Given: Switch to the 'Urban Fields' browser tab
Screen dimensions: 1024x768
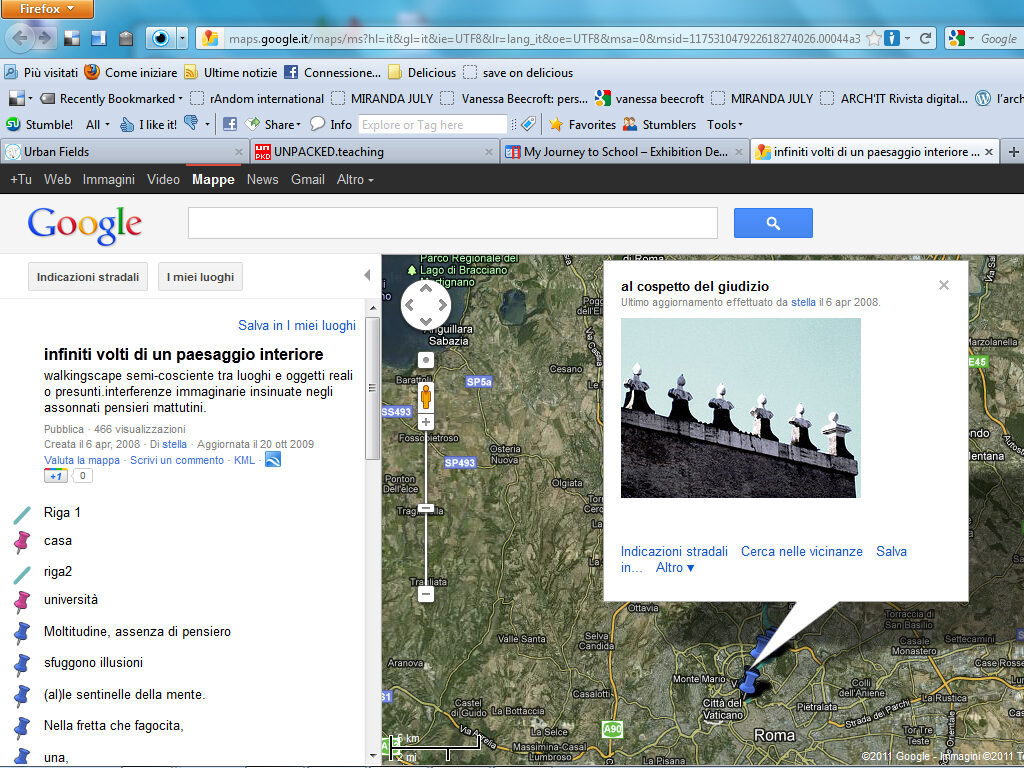Looking at the screenshot, I should coord(122,152).
